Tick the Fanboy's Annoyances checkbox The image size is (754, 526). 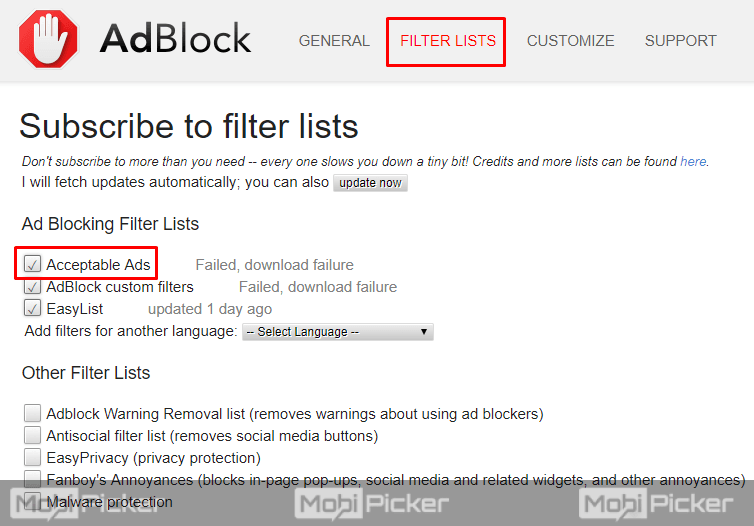pos(32,479)
